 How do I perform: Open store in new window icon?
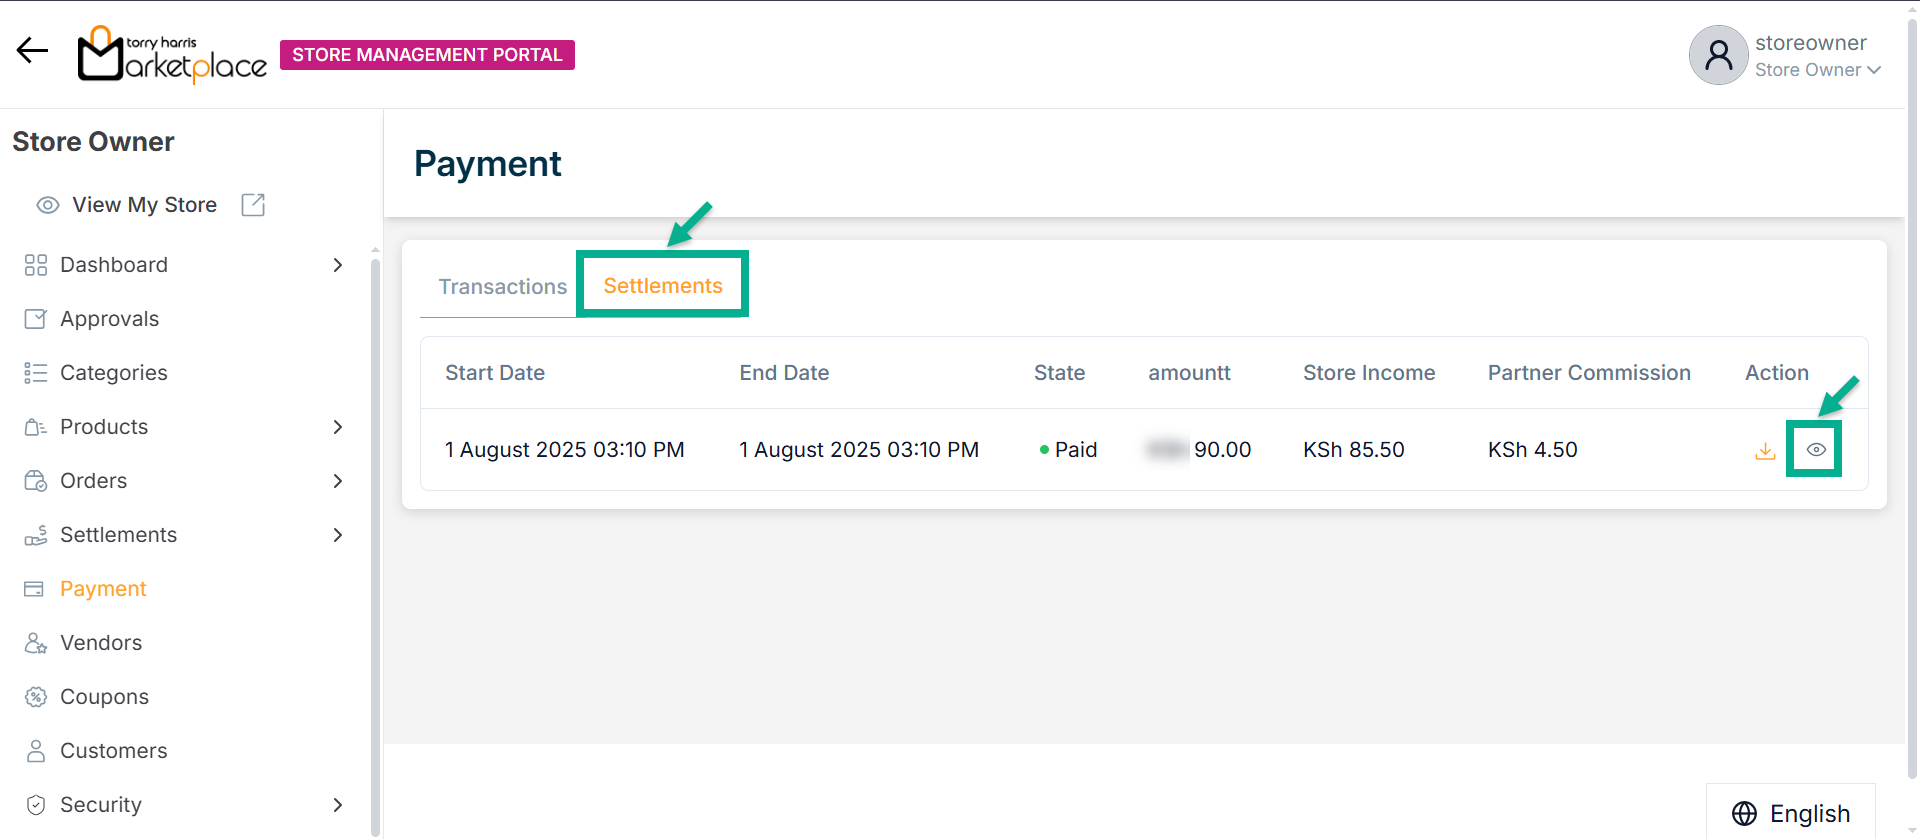tap(253, 205)
